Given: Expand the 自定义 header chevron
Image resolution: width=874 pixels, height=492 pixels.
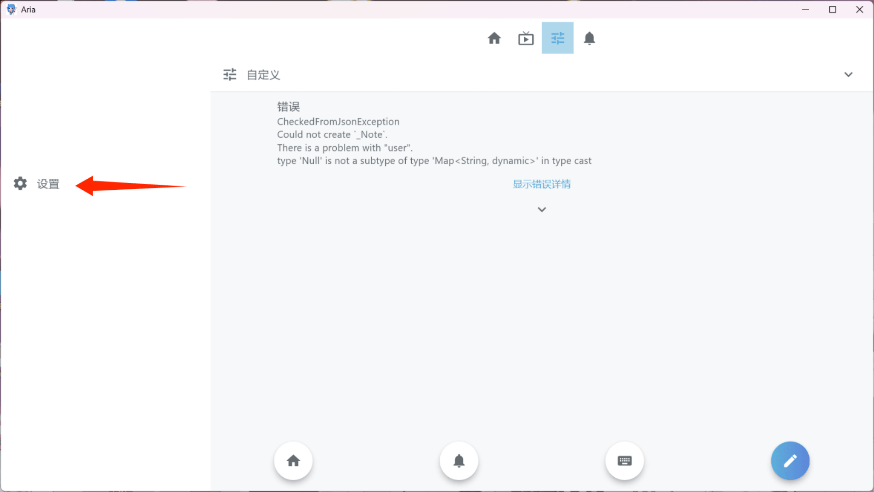Looking at the screenshot, I should (x=848, y=75).
